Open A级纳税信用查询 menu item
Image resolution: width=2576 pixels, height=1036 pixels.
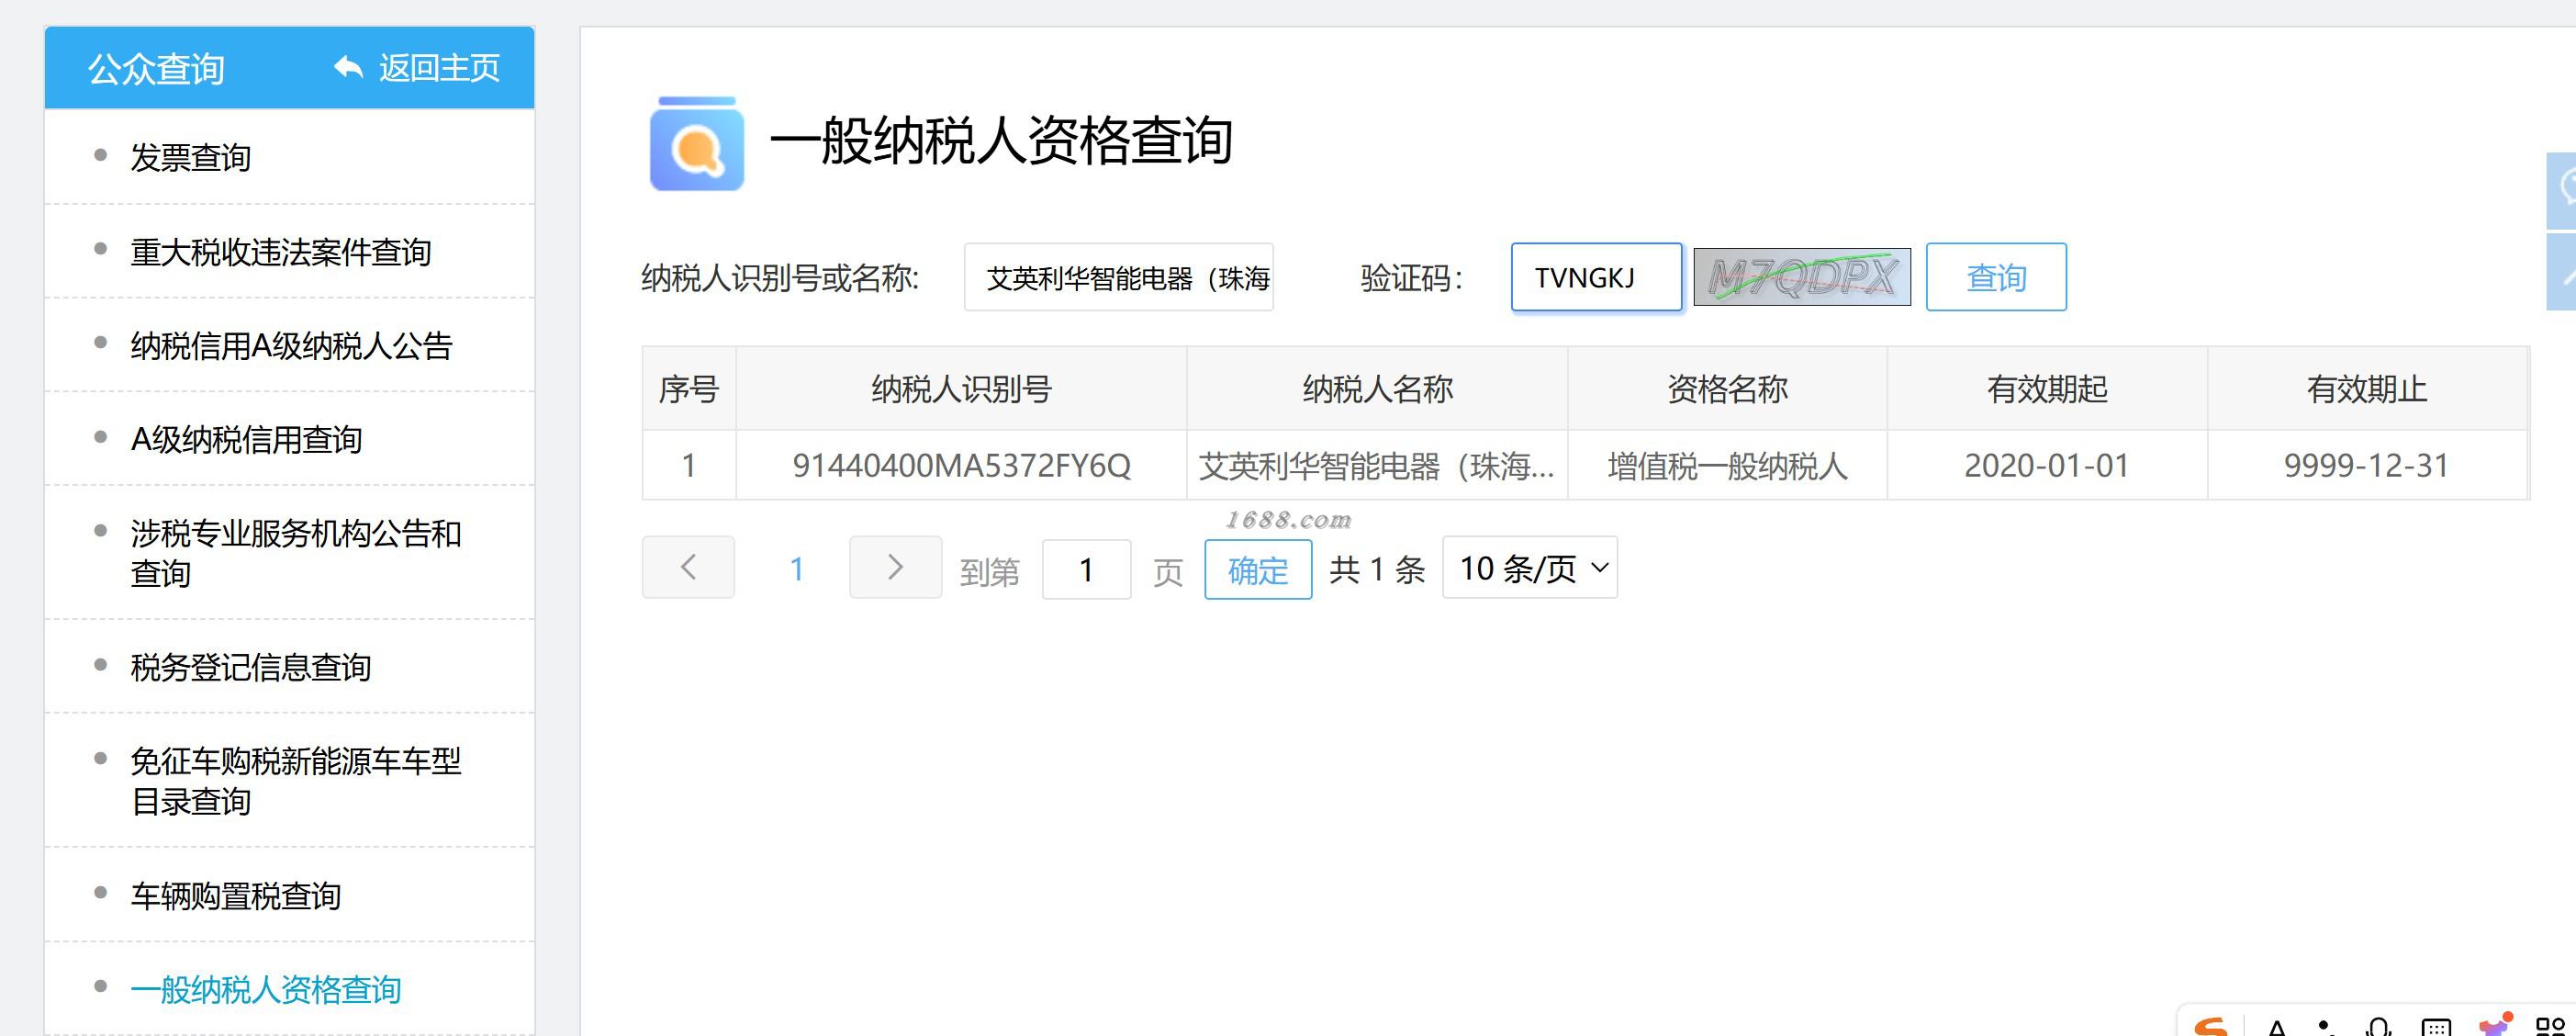point(246,439)
